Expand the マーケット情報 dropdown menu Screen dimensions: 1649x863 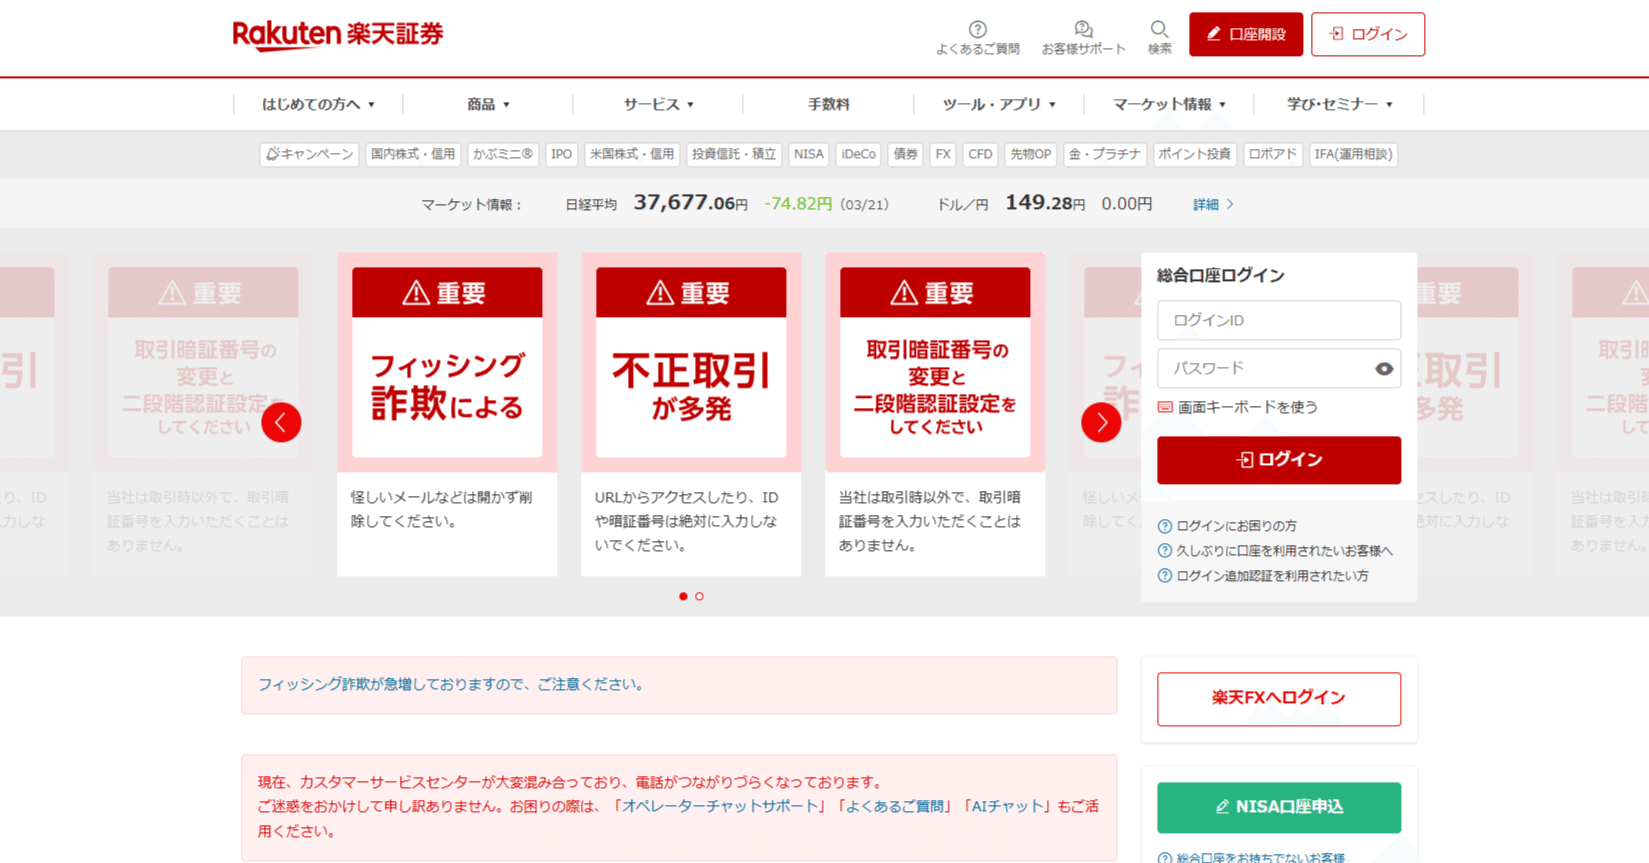(1168, 104)
